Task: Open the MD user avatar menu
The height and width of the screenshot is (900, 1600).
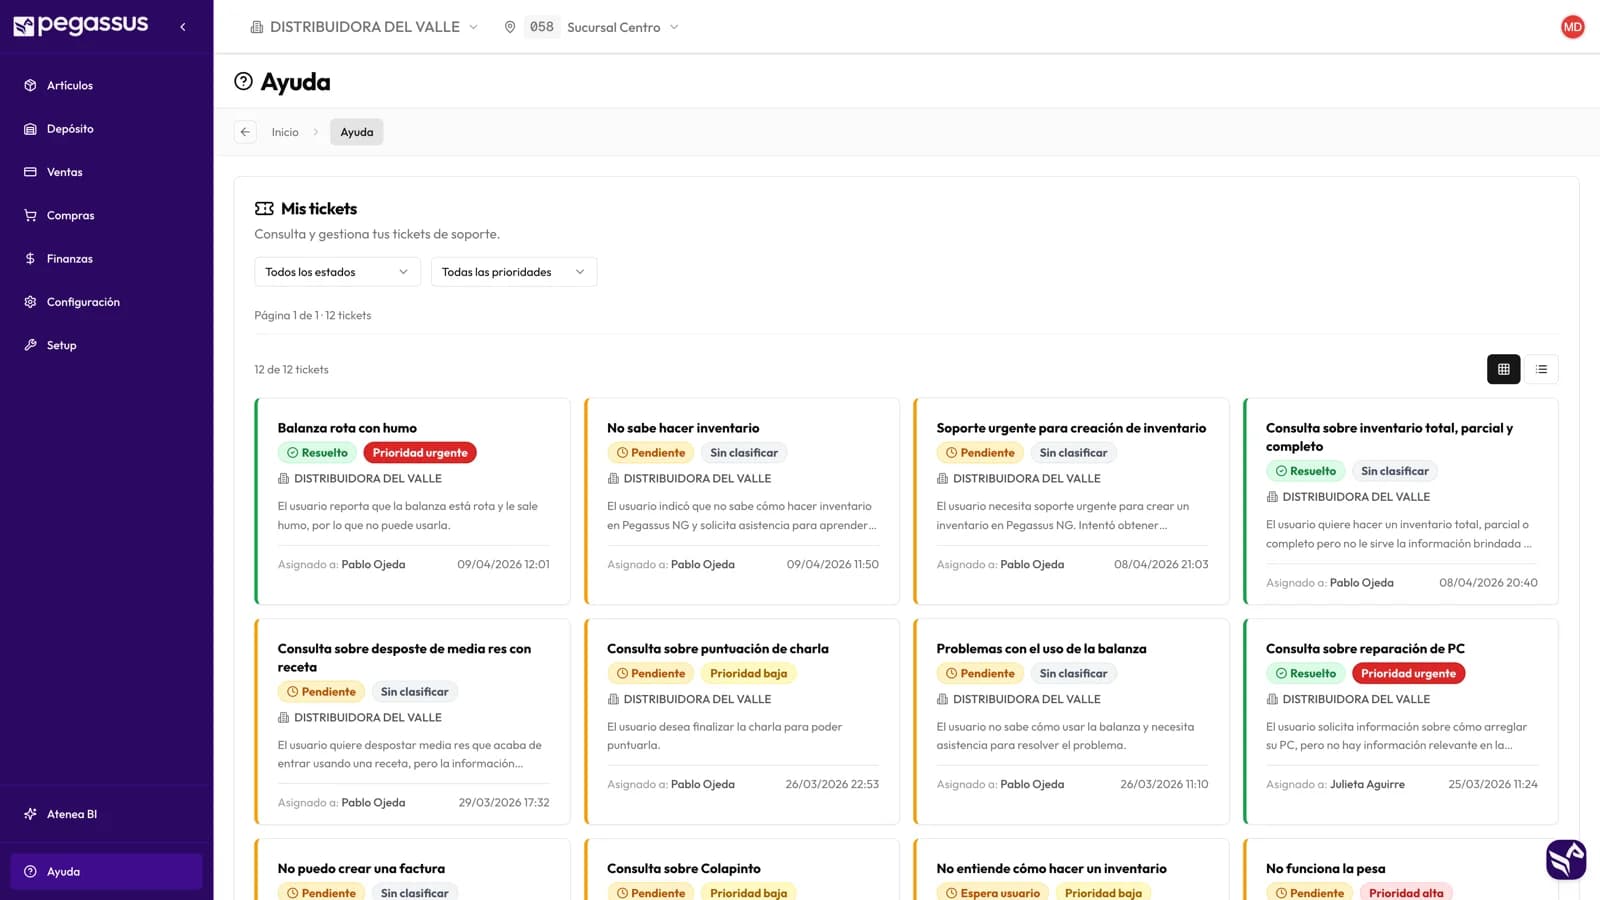Action: coord(1572,27)
